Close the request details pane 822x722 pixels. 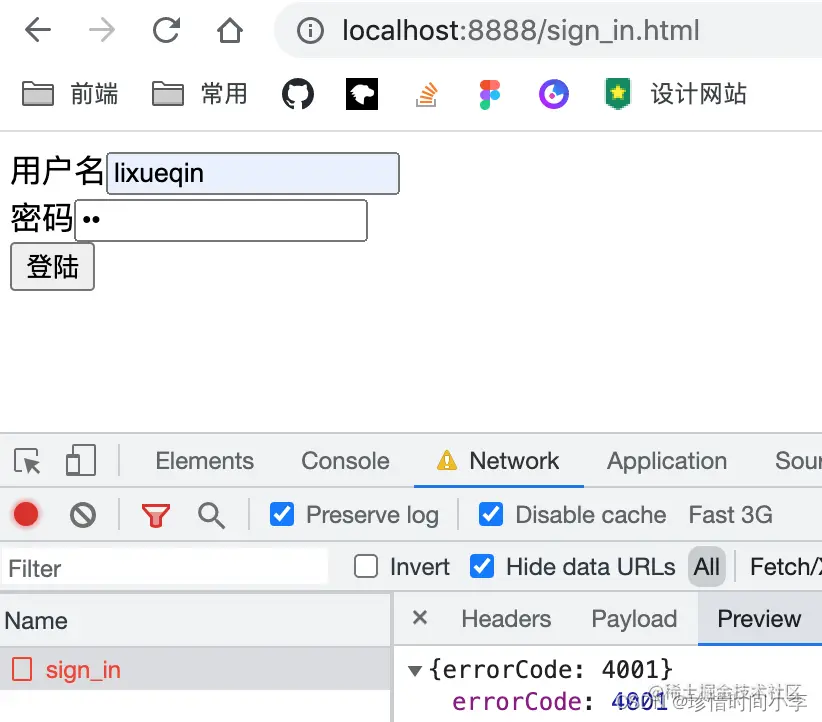pyautogui.click(x=420, y=618)
